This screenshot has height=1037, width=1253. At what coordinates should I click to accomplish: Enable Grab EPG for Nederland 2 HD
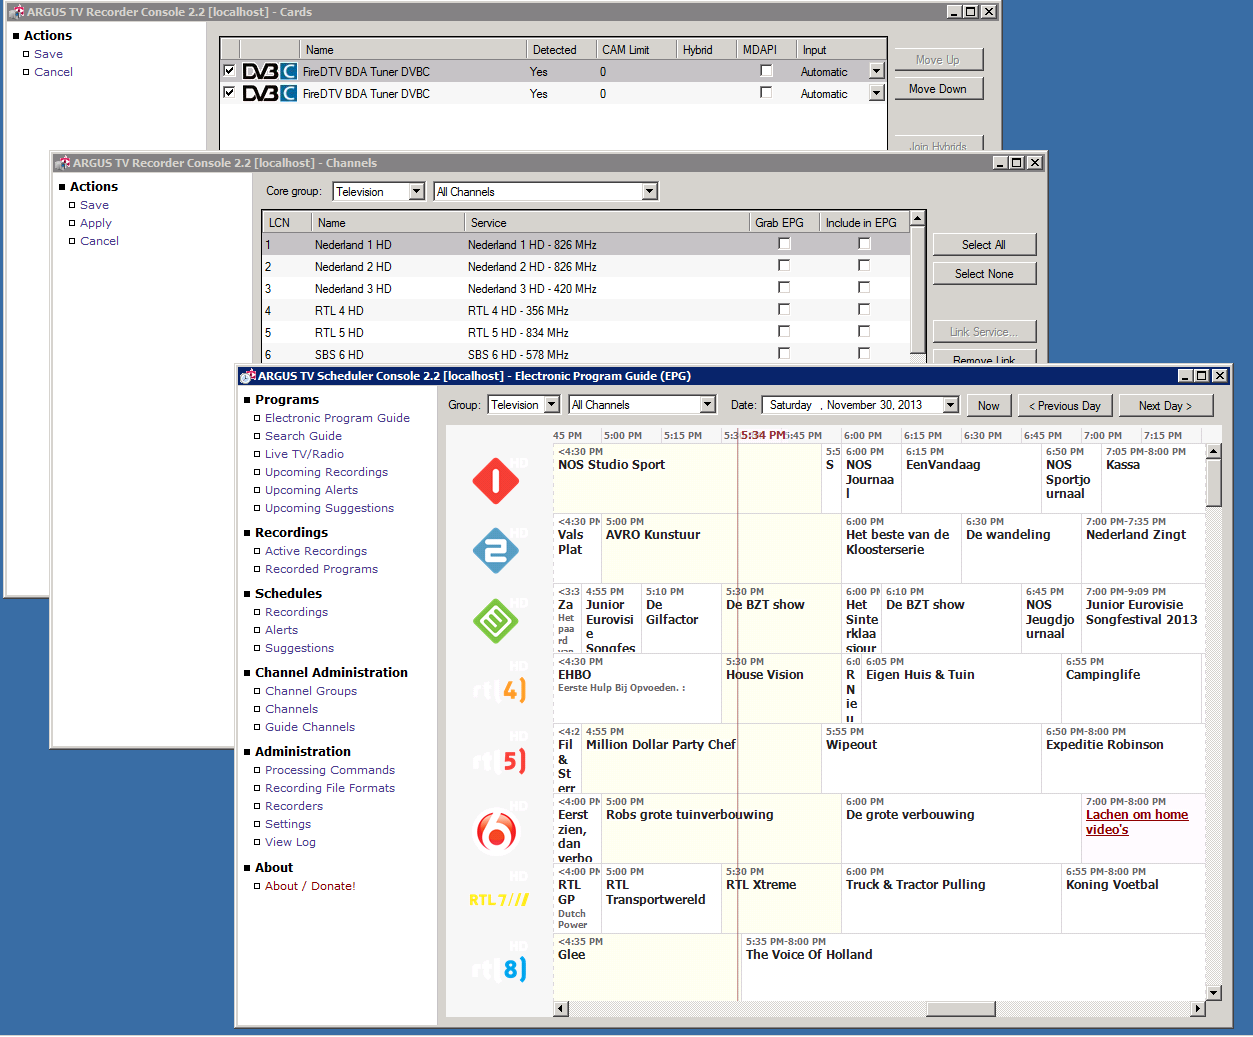tap(784, 266)
